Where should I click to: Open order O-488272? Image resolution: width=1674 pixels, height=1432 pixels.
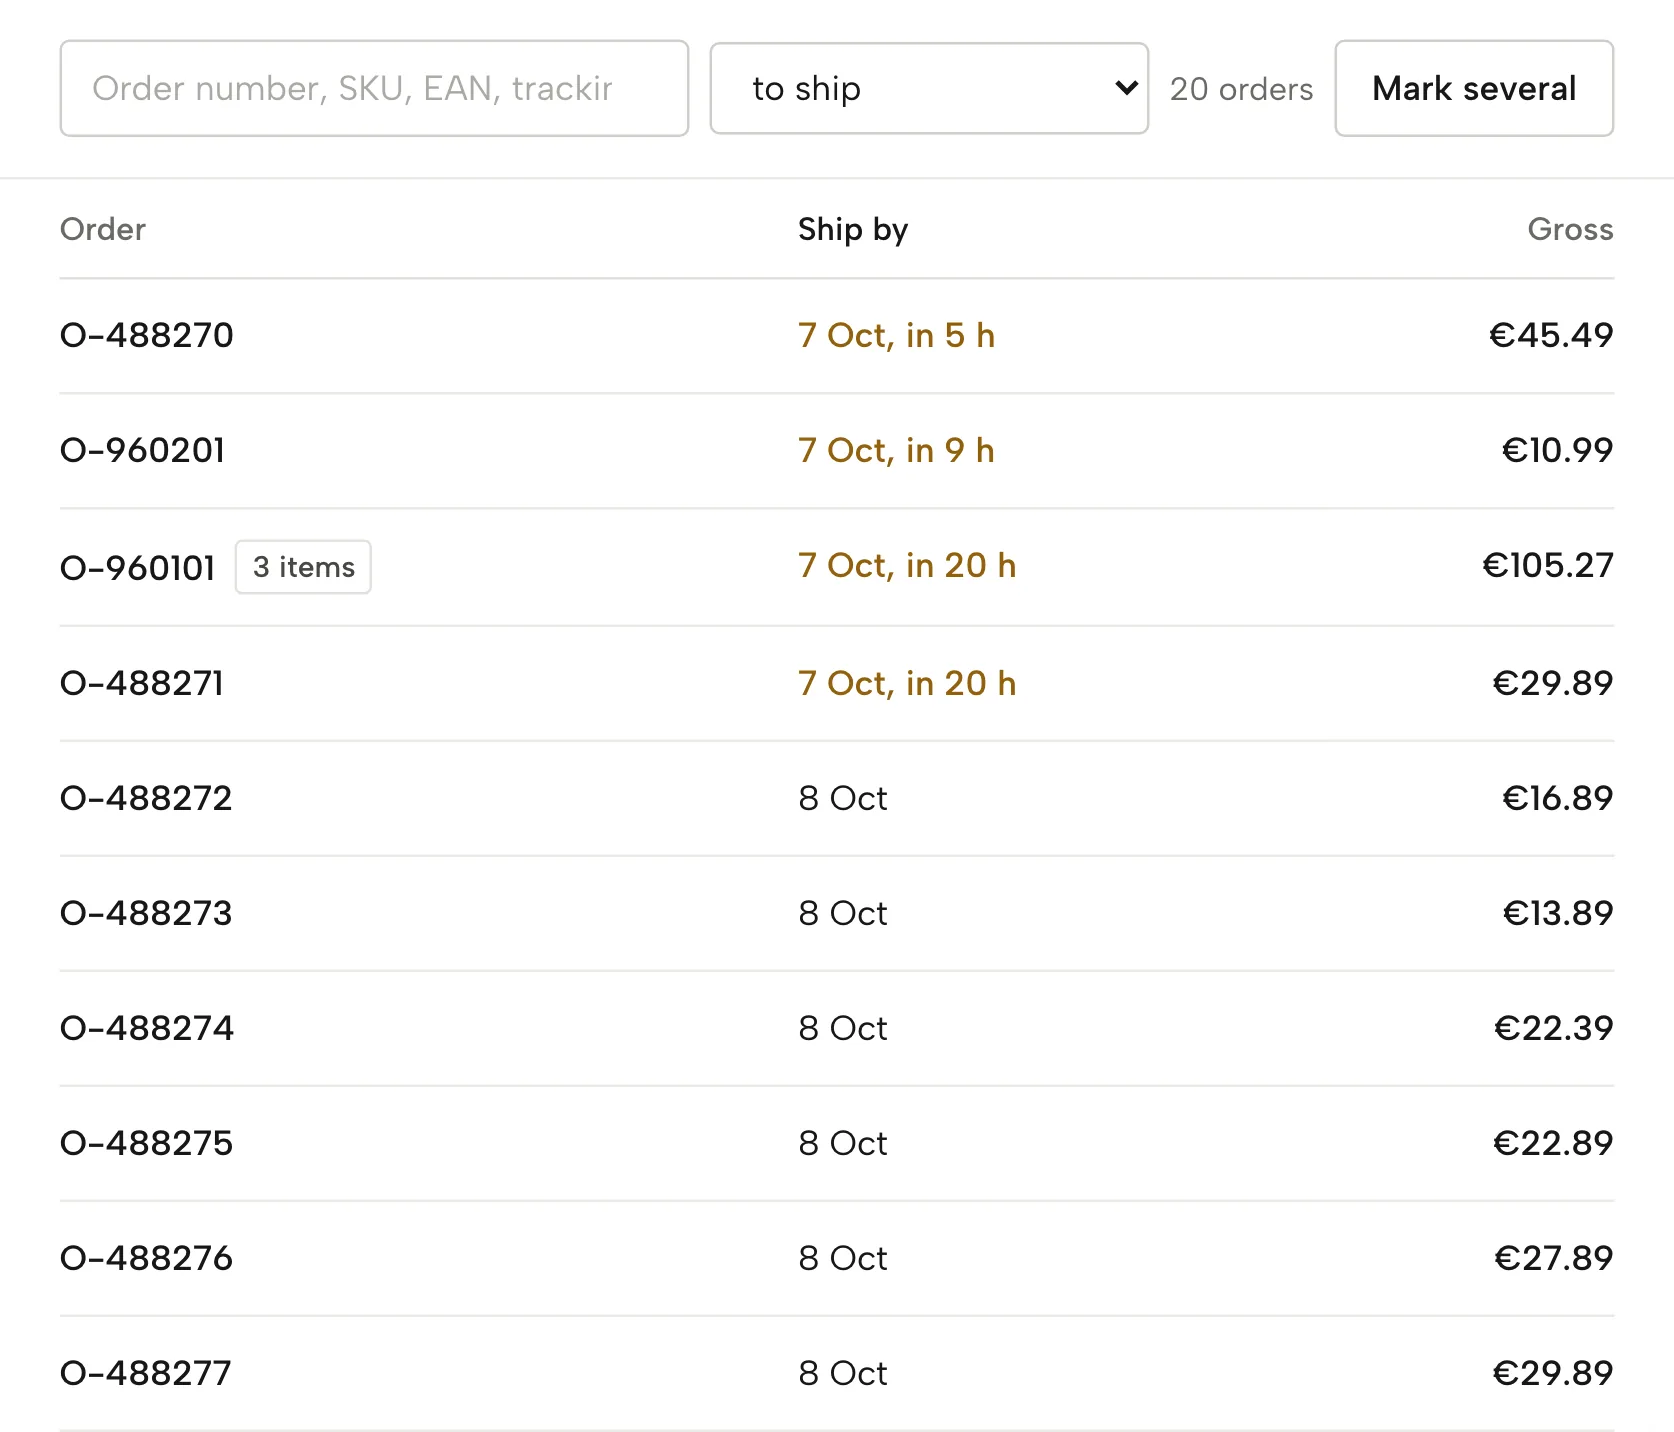tap(146, 798)
